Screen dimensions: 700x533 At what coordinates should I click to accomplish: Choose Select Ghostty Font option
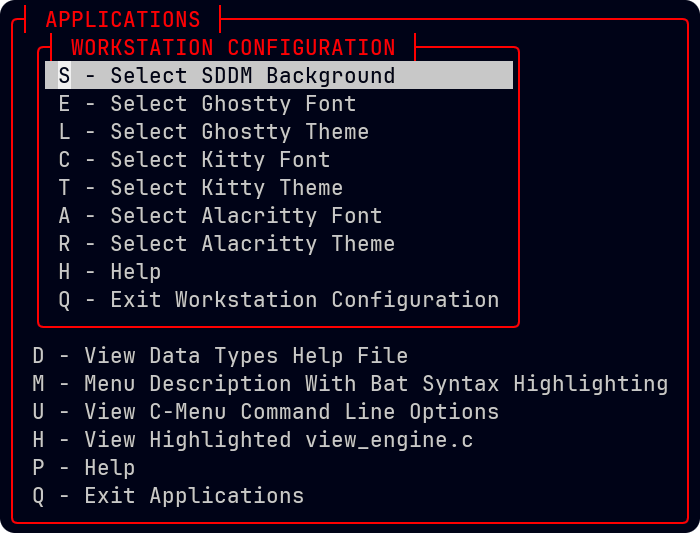coord(232,104)
